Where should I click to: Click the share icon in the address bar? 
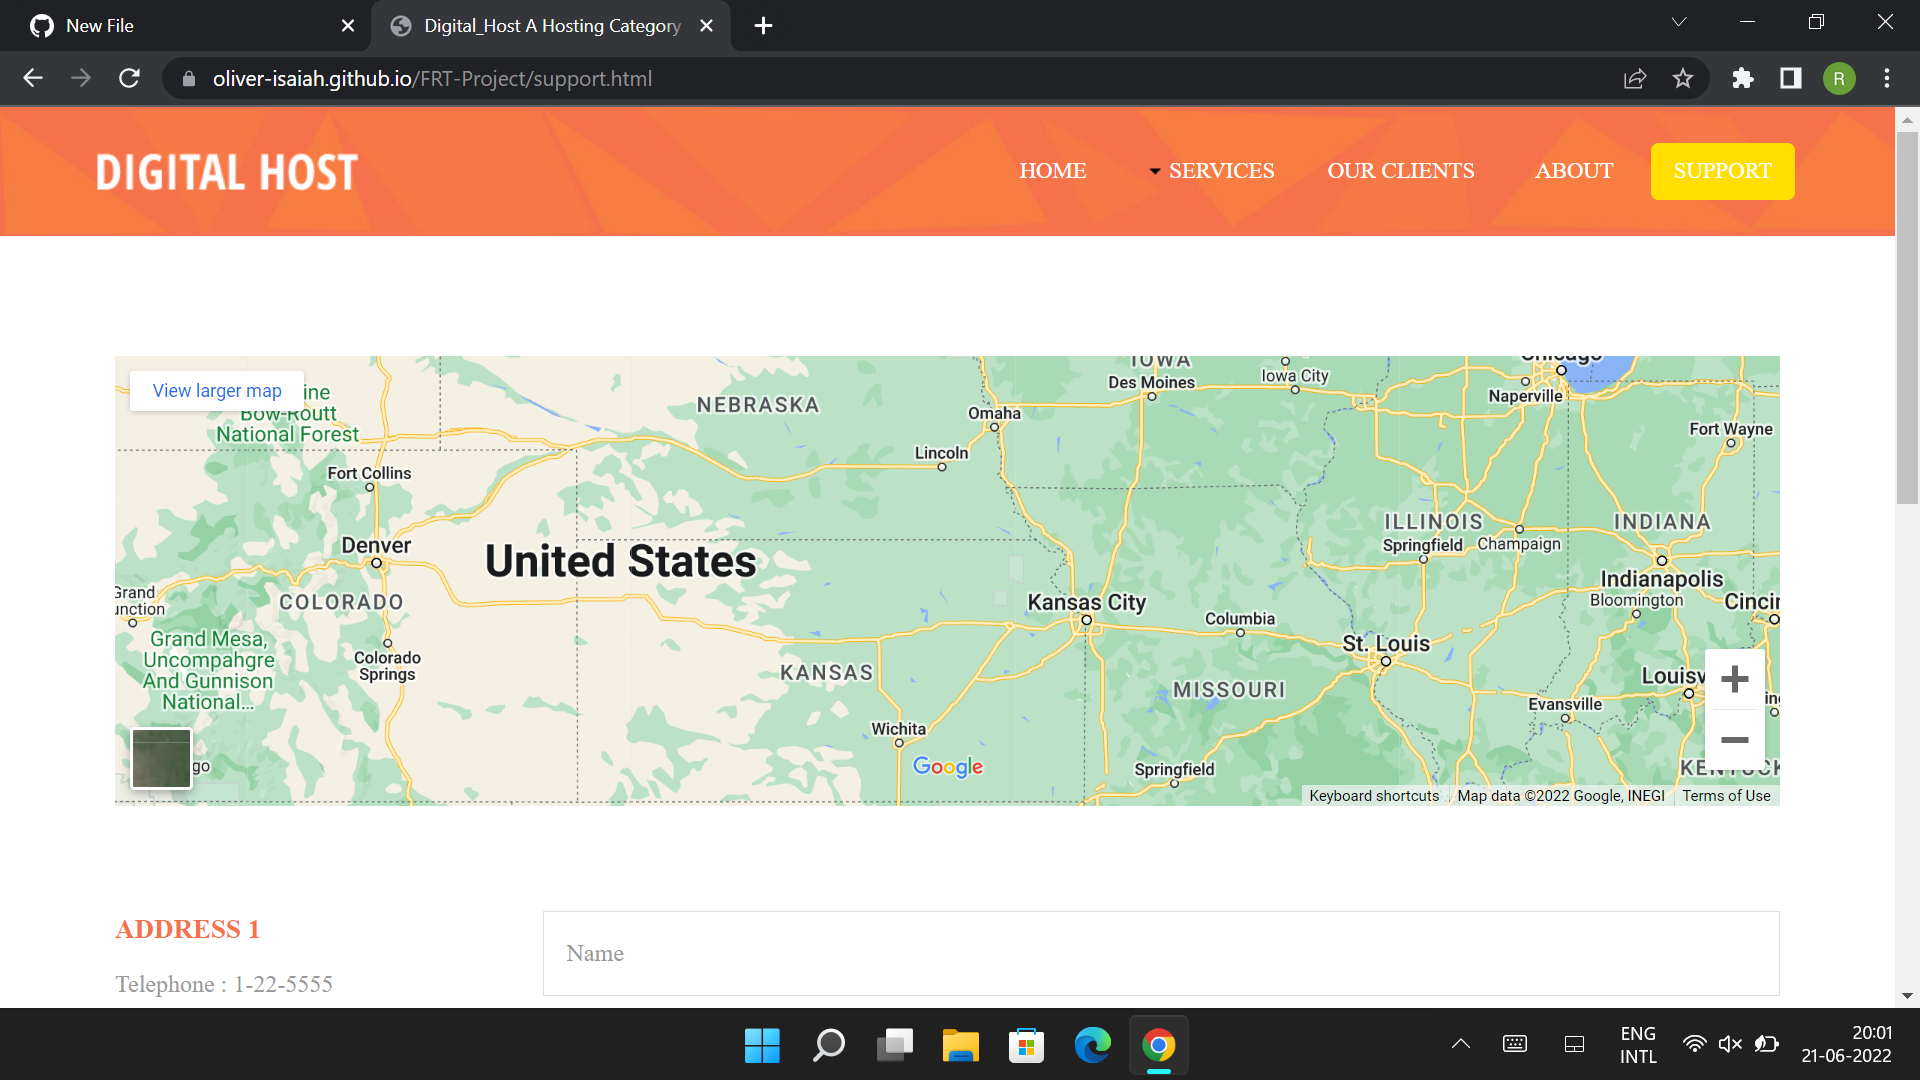click(1634, 78)
